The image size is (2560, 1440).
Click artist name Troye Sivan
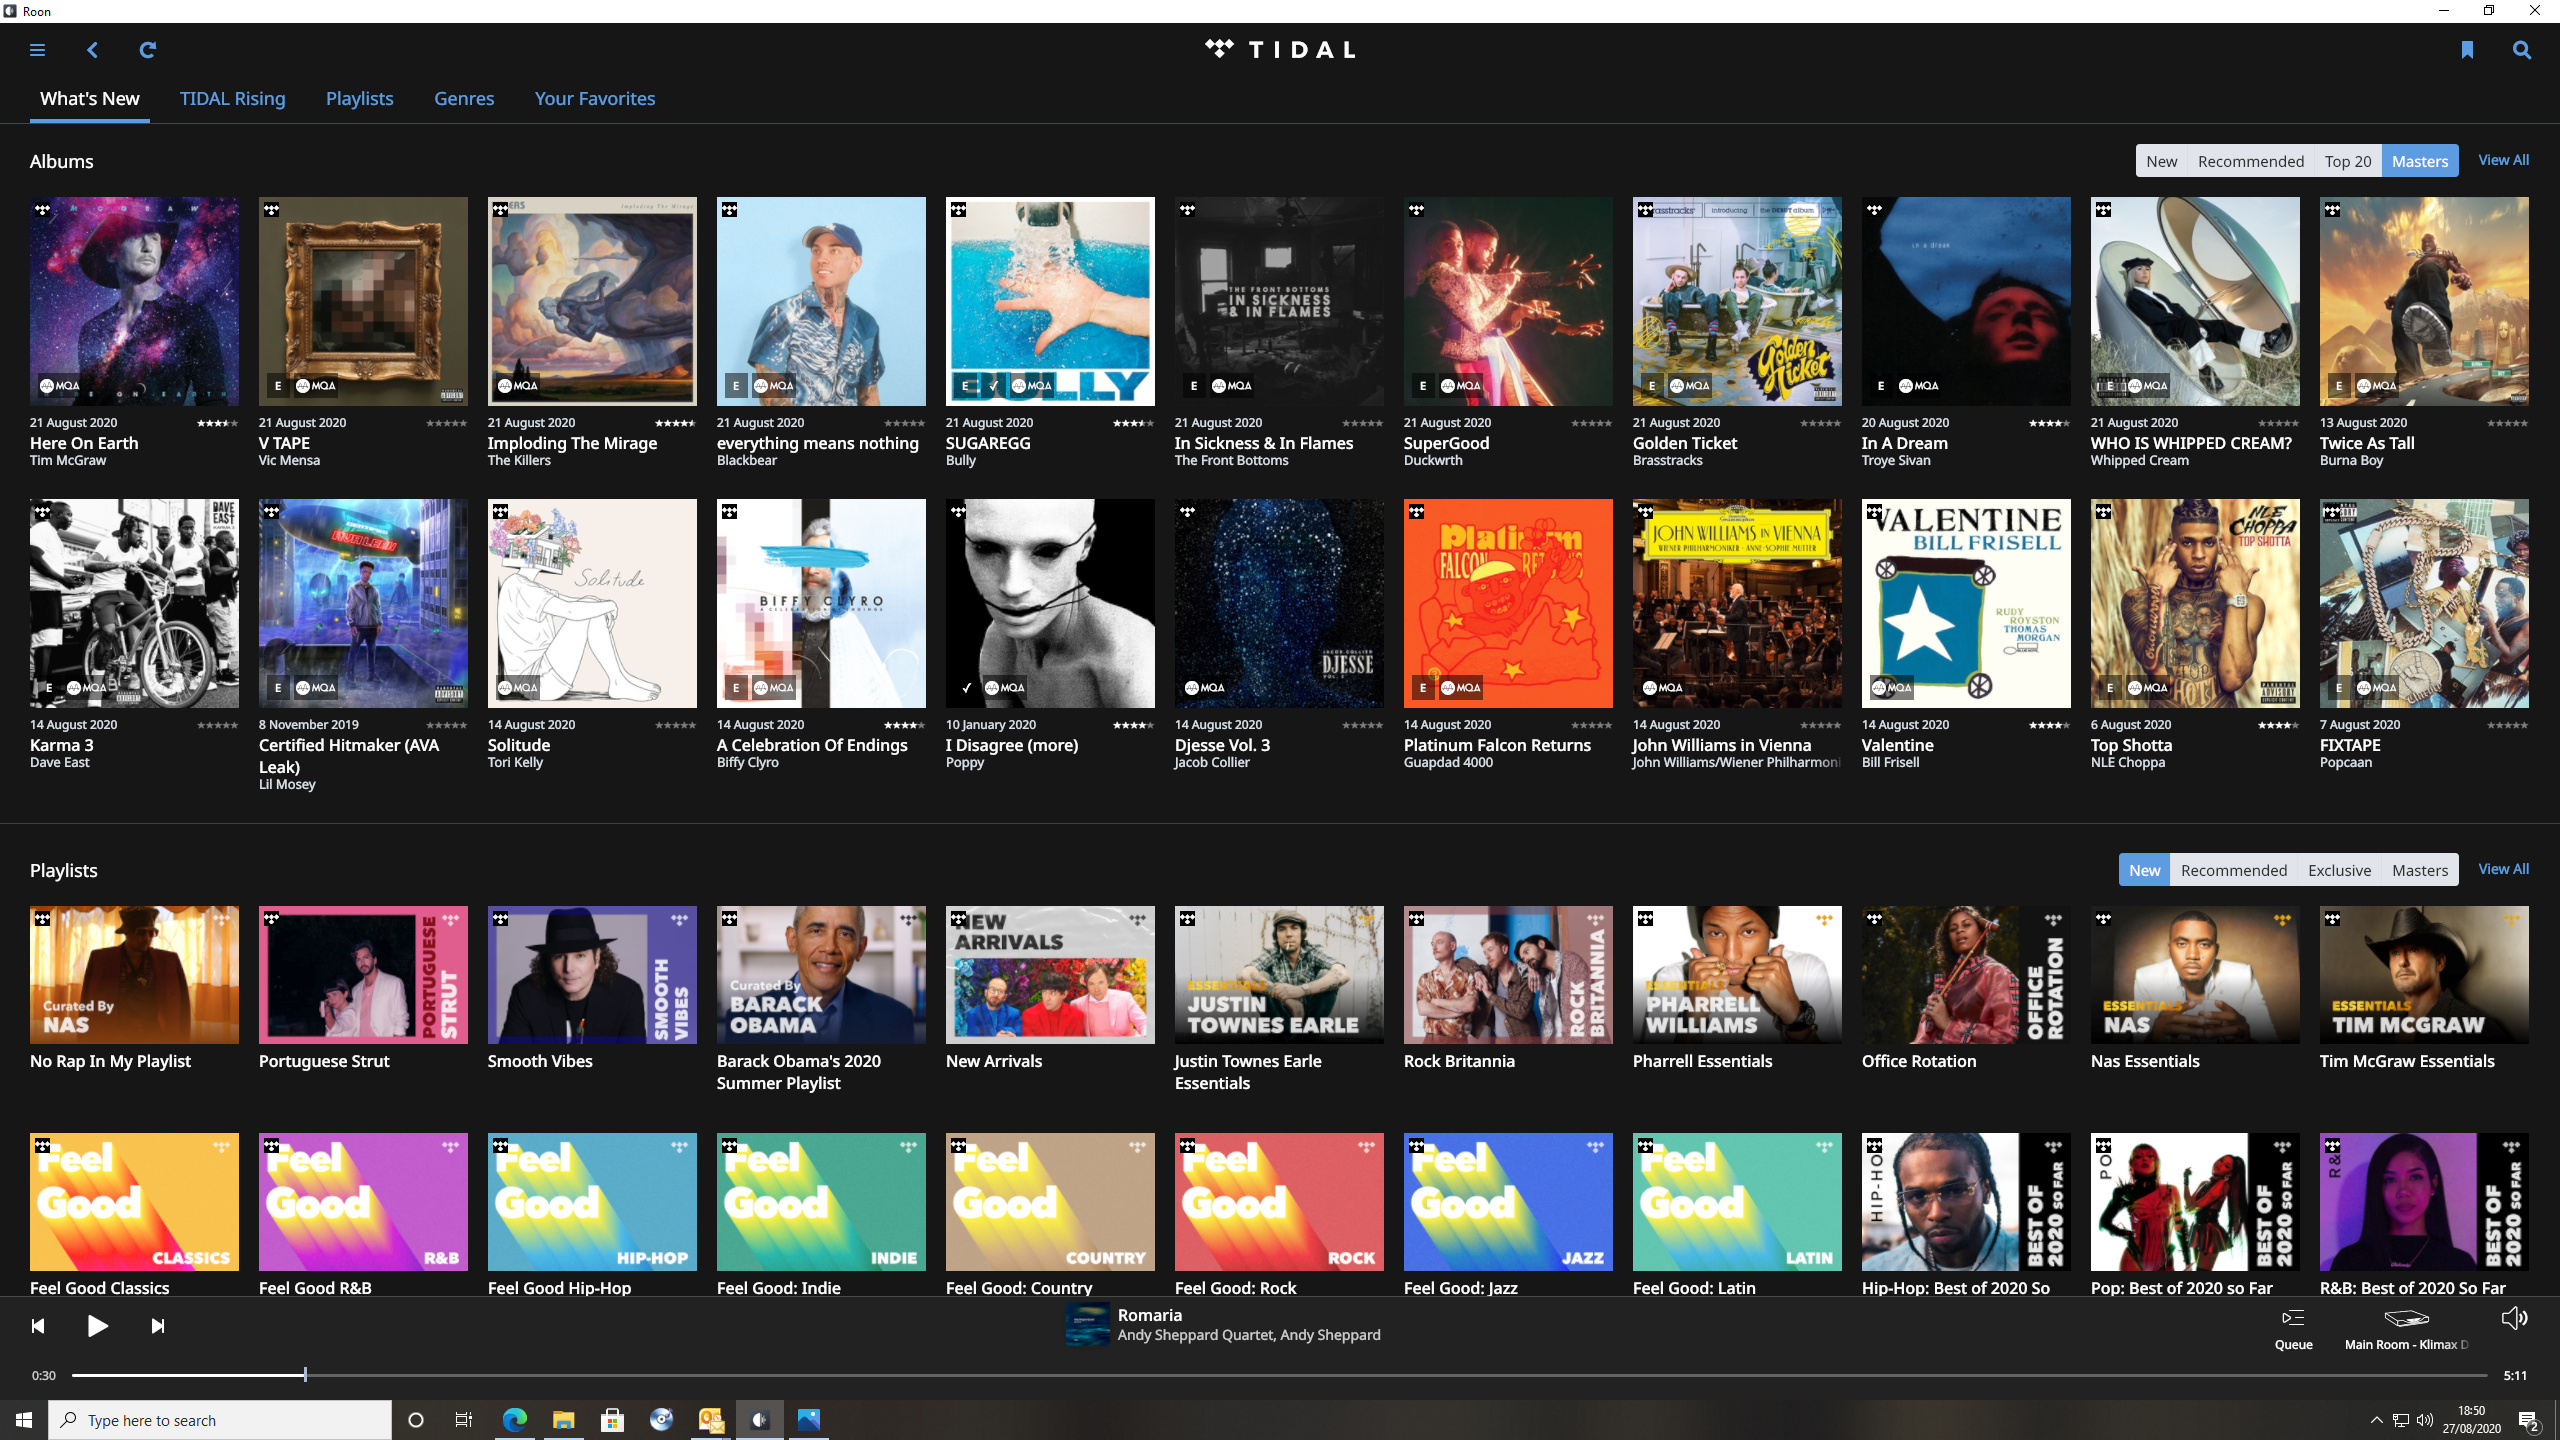click(1896, 461)
